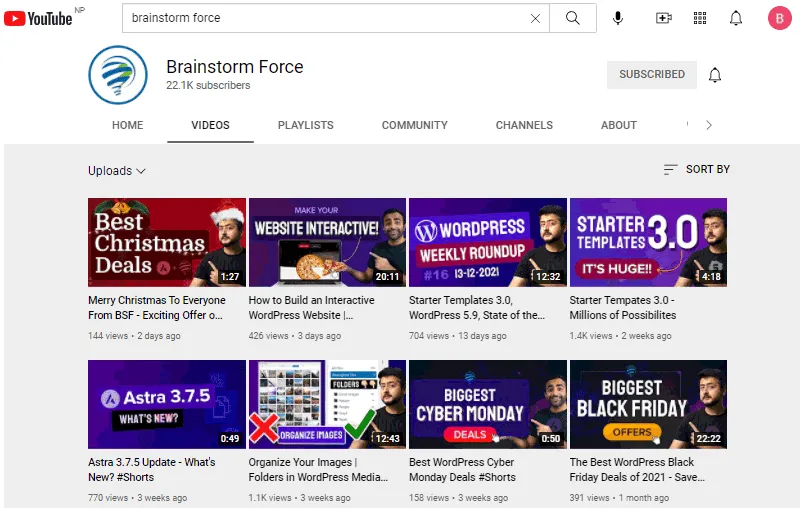Toggle channel notification bell beside Subscribed
Screen dimensions: 800x508
(x=715, y=75)
